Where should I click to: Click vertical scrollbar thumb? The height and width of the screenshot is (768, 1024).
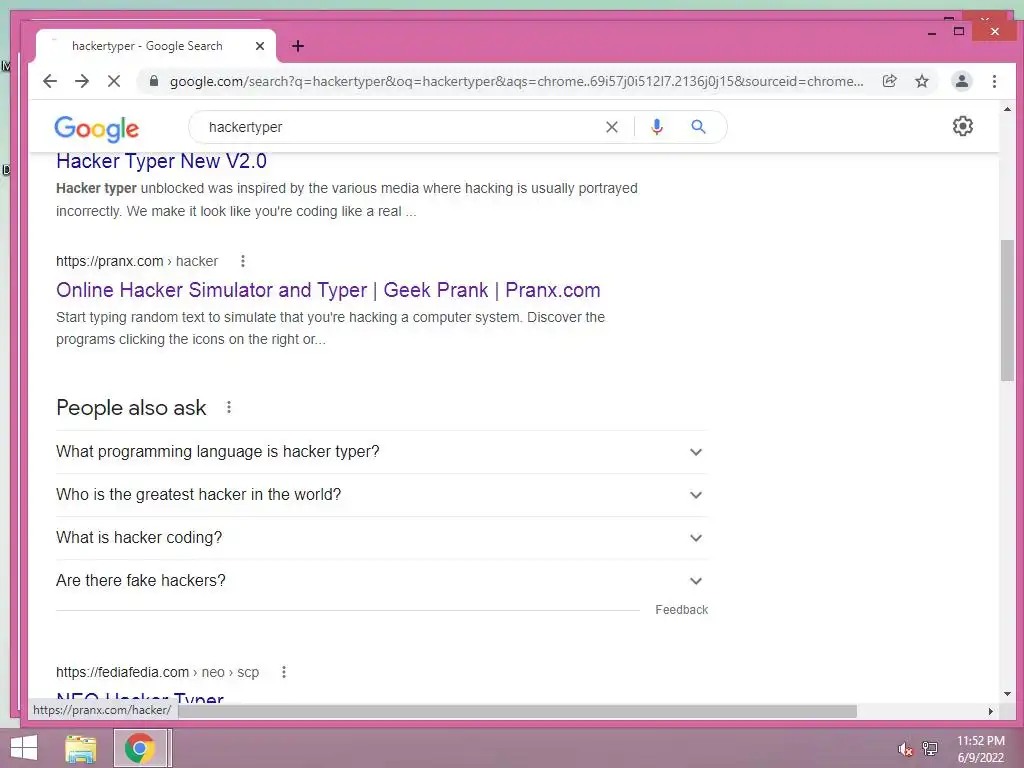(x=1007, y=310)
